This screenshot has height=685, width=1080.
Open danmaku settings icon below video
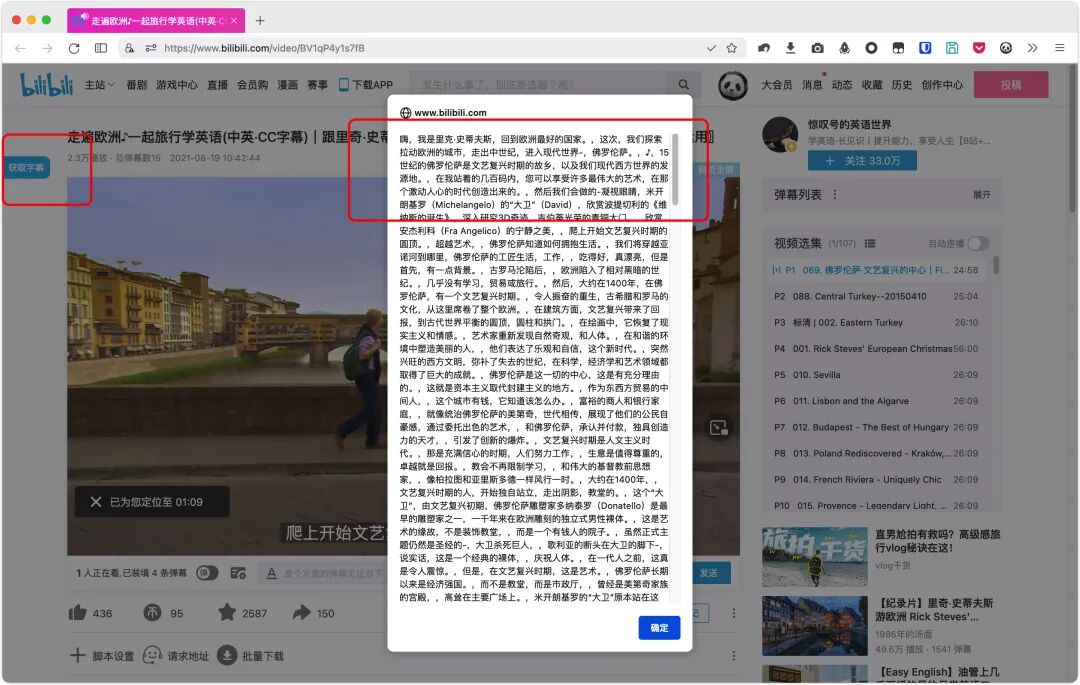pyautogui.click(x=238, y=573)
